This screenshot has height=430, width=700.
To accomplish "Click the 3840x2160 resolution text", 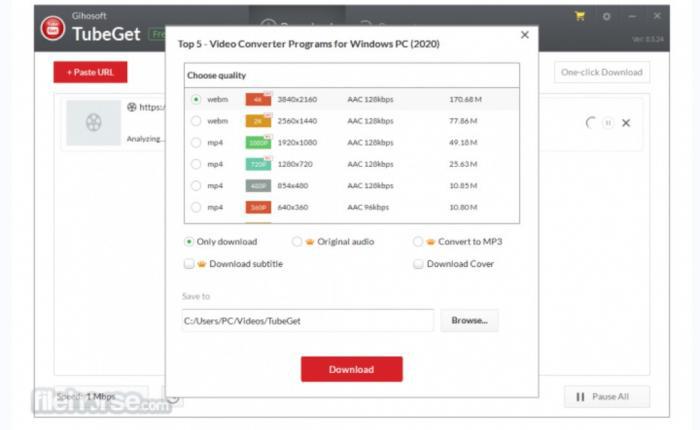I will tap(297, 99).
